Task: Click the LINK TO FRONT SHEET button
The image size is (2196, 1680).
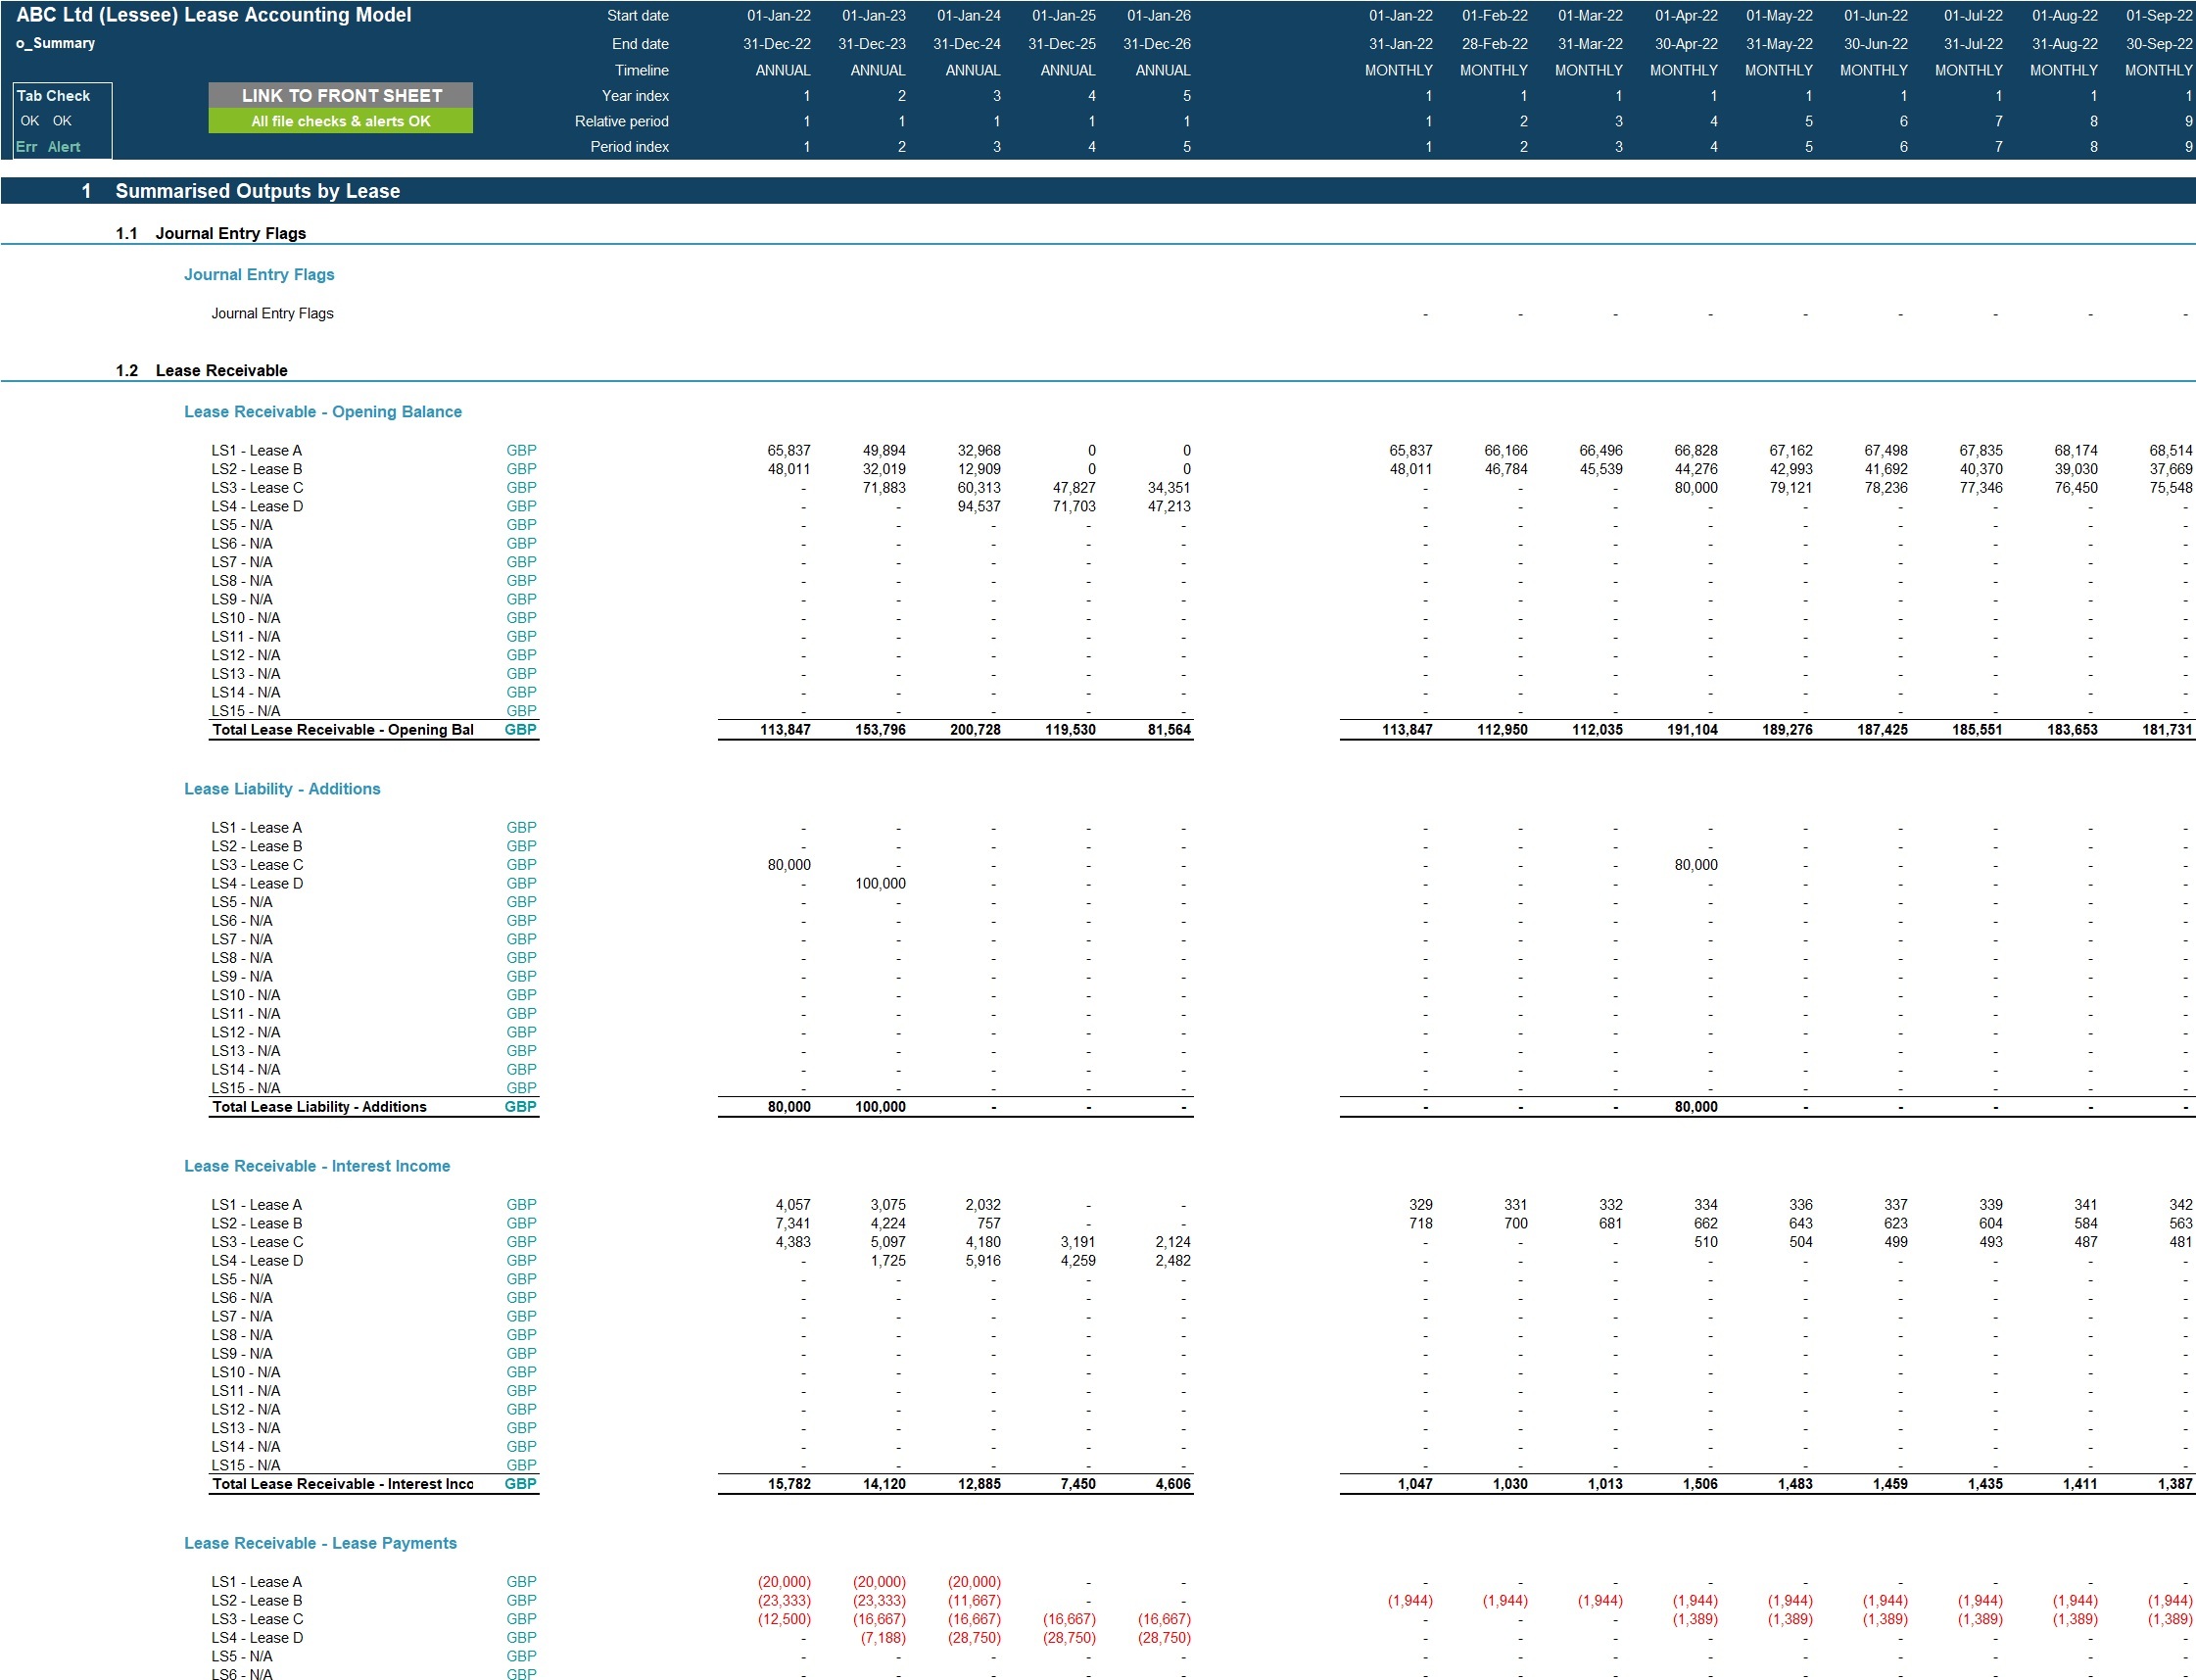Action: click(341, 95)
